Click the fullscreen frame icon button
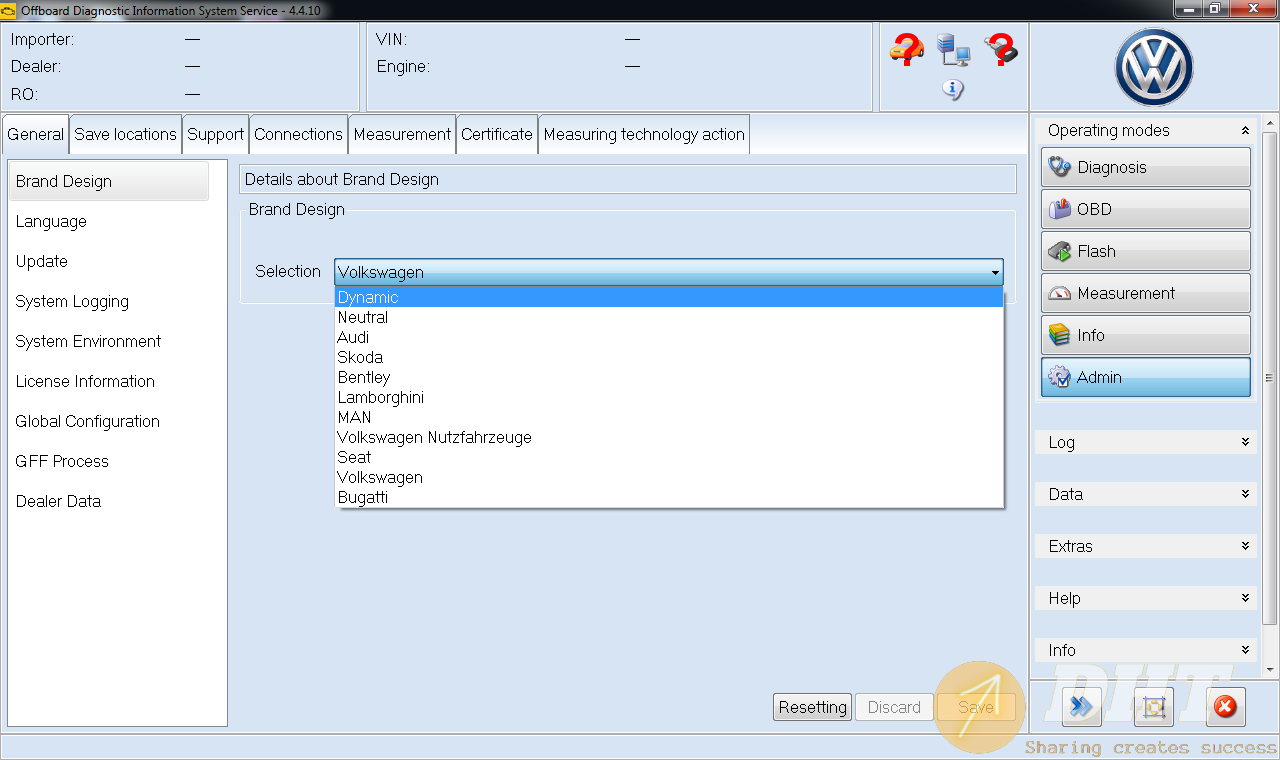Screen dimensions: 1280x760 (x=1153, y=707)
